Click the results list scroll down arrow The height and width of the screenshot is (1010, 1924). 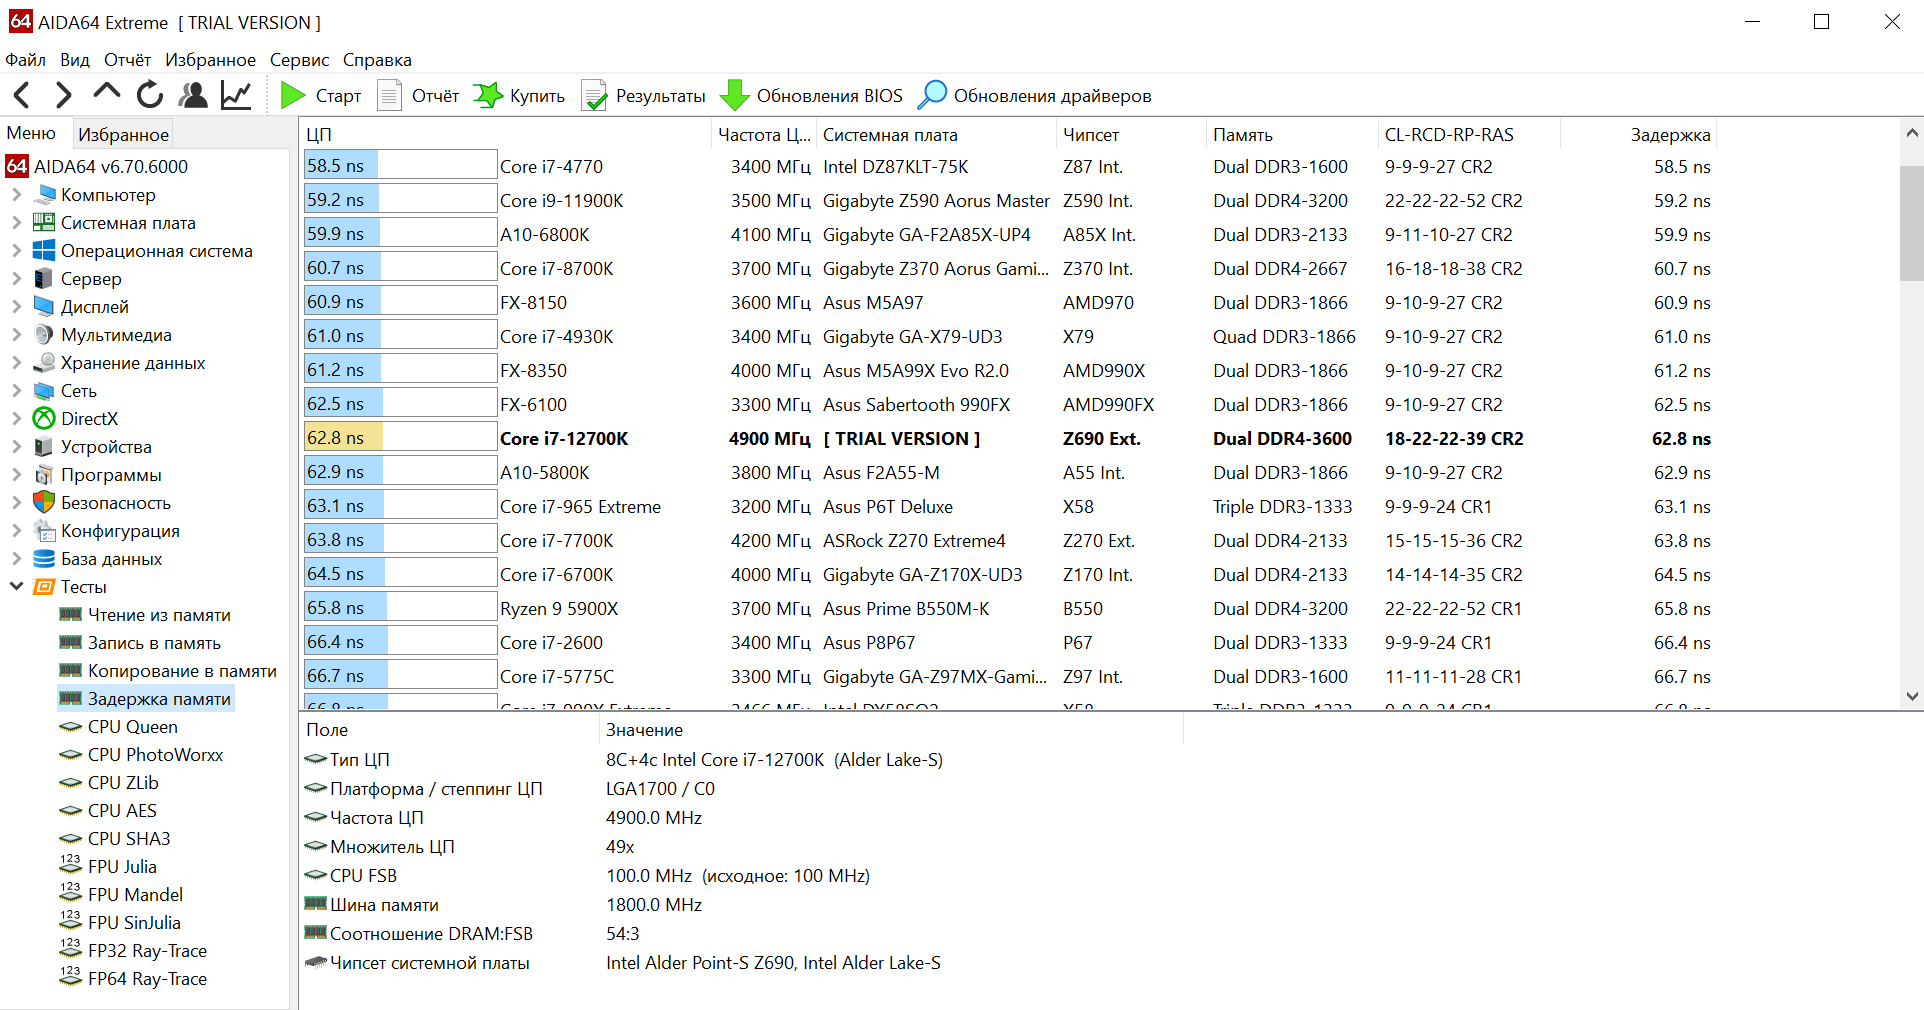click(1912, 697)
